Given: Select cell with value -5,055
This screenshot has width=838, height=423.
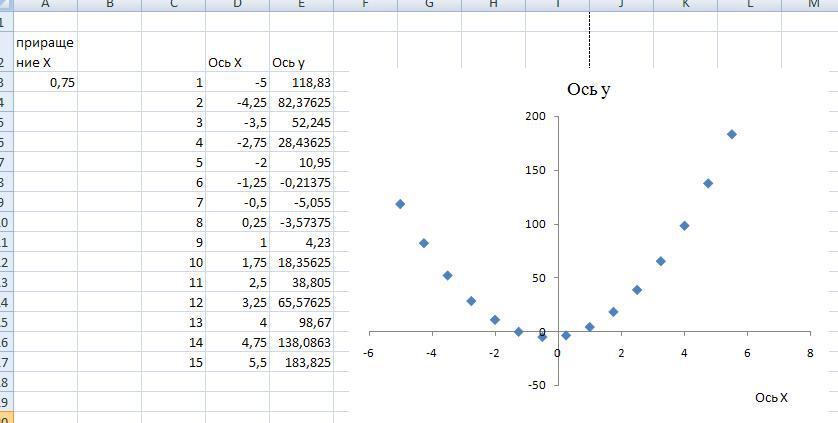Looking at the screenshot, I should coord(301,203).
